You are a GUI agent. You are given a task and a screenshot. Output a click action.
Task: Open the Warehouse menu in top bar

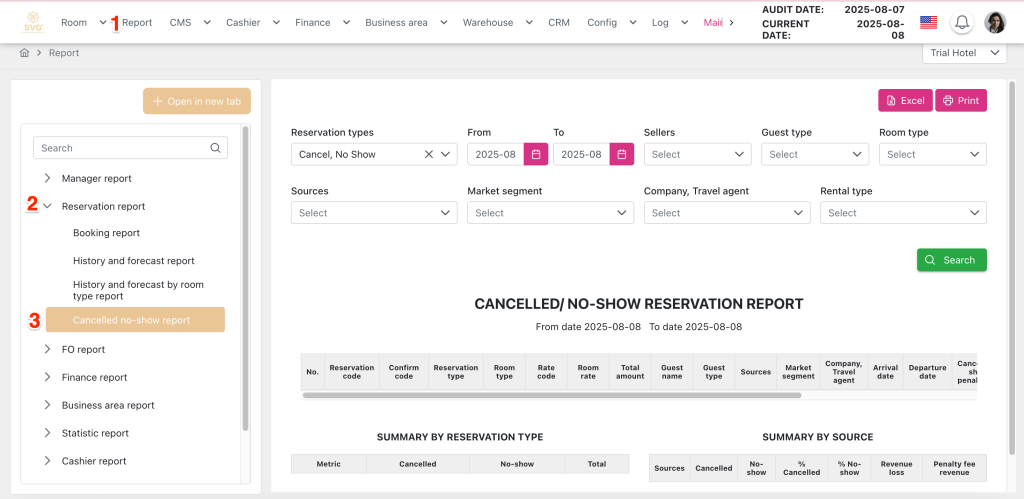coord(492,22)
